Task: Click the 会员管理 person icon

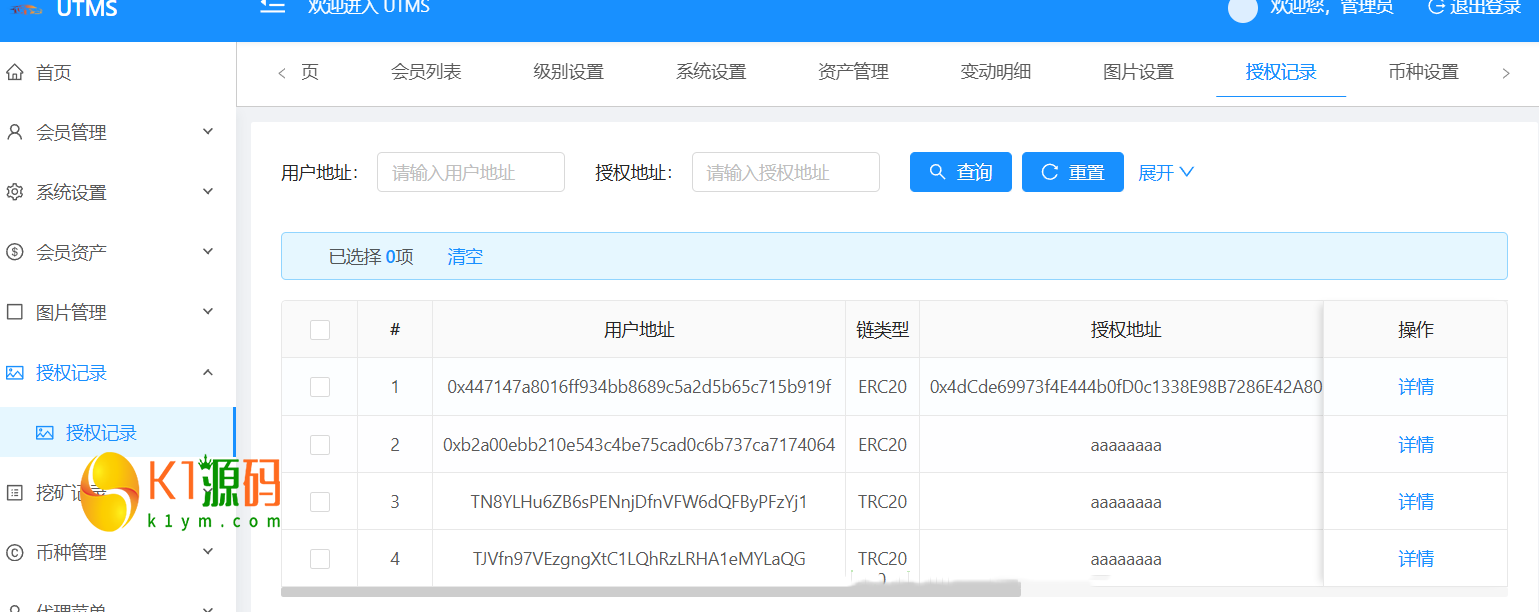Action: [15, 132]
